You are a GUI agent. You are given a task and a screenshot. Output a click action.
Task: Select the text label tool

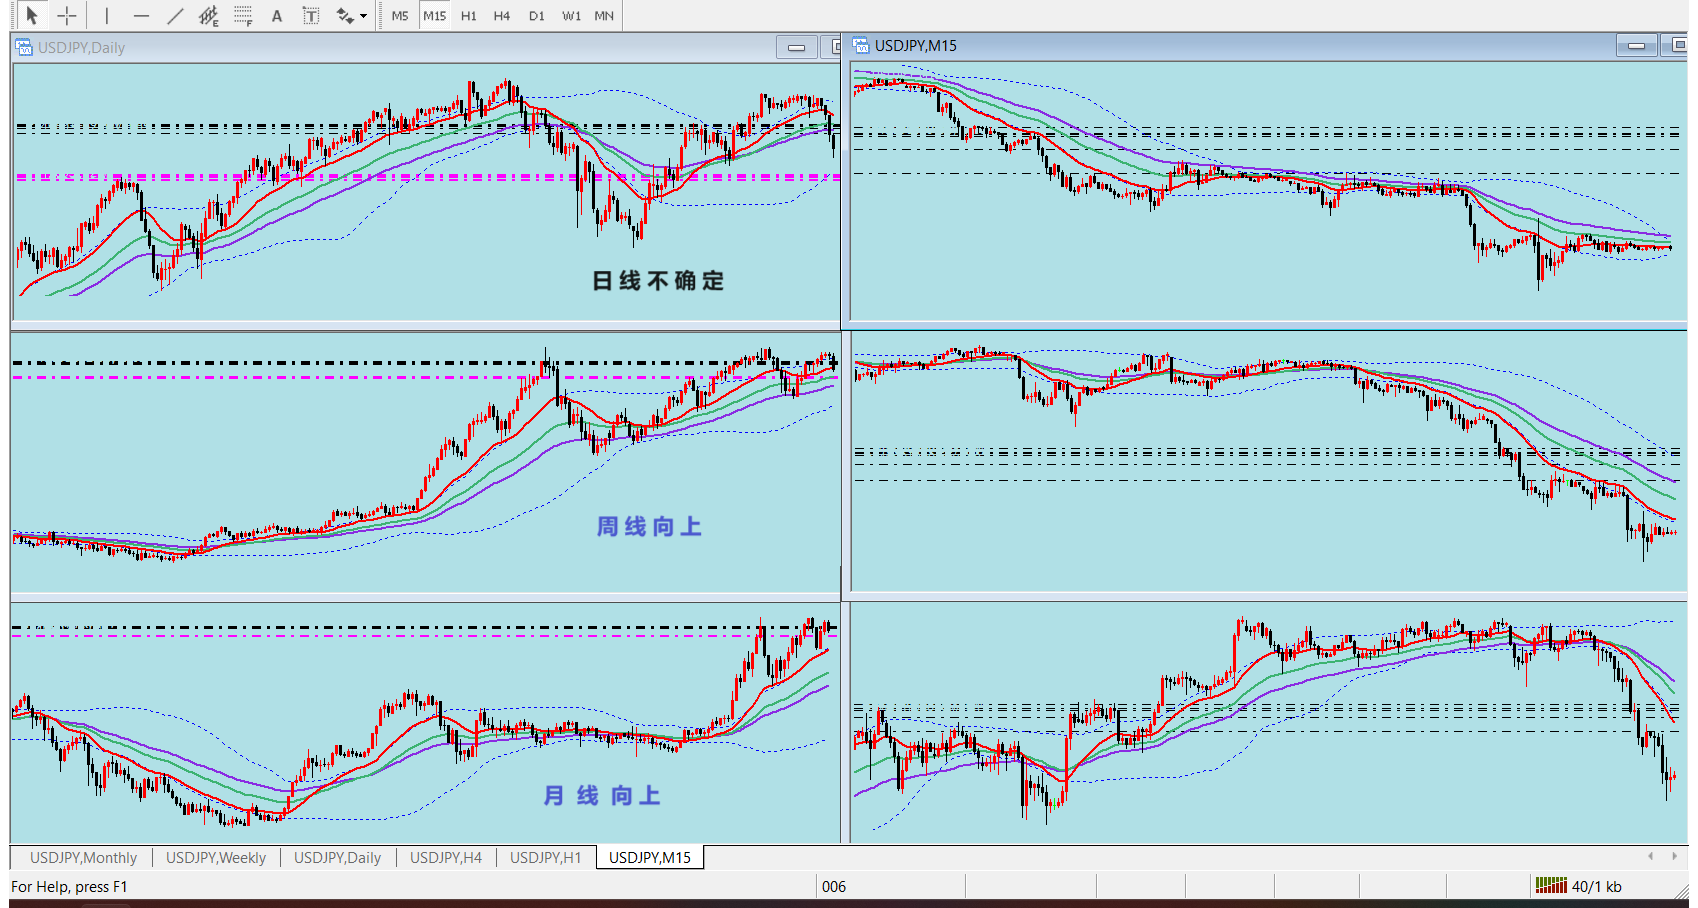(311, 15)
